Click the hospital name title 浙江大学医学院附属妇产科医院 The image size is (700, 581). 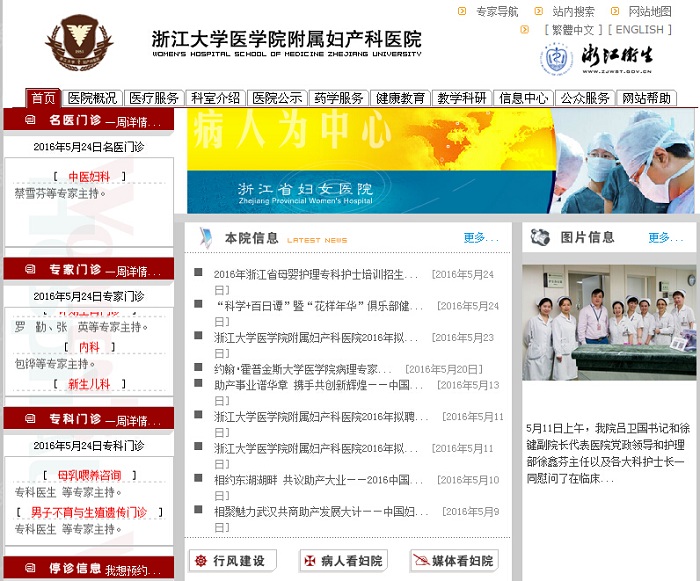(x=286, y=39)
